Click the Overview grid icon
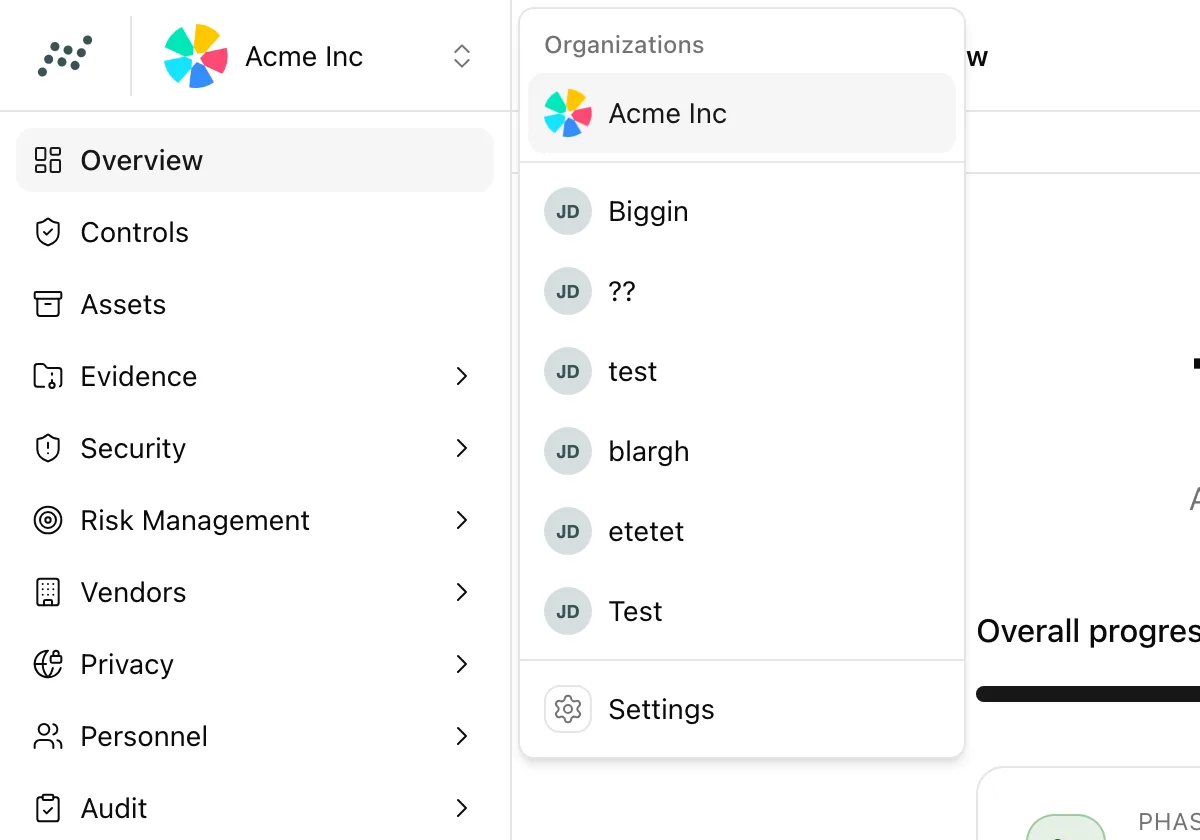Viewport: 1200px width, 840px height. click(x=48, y=160)
